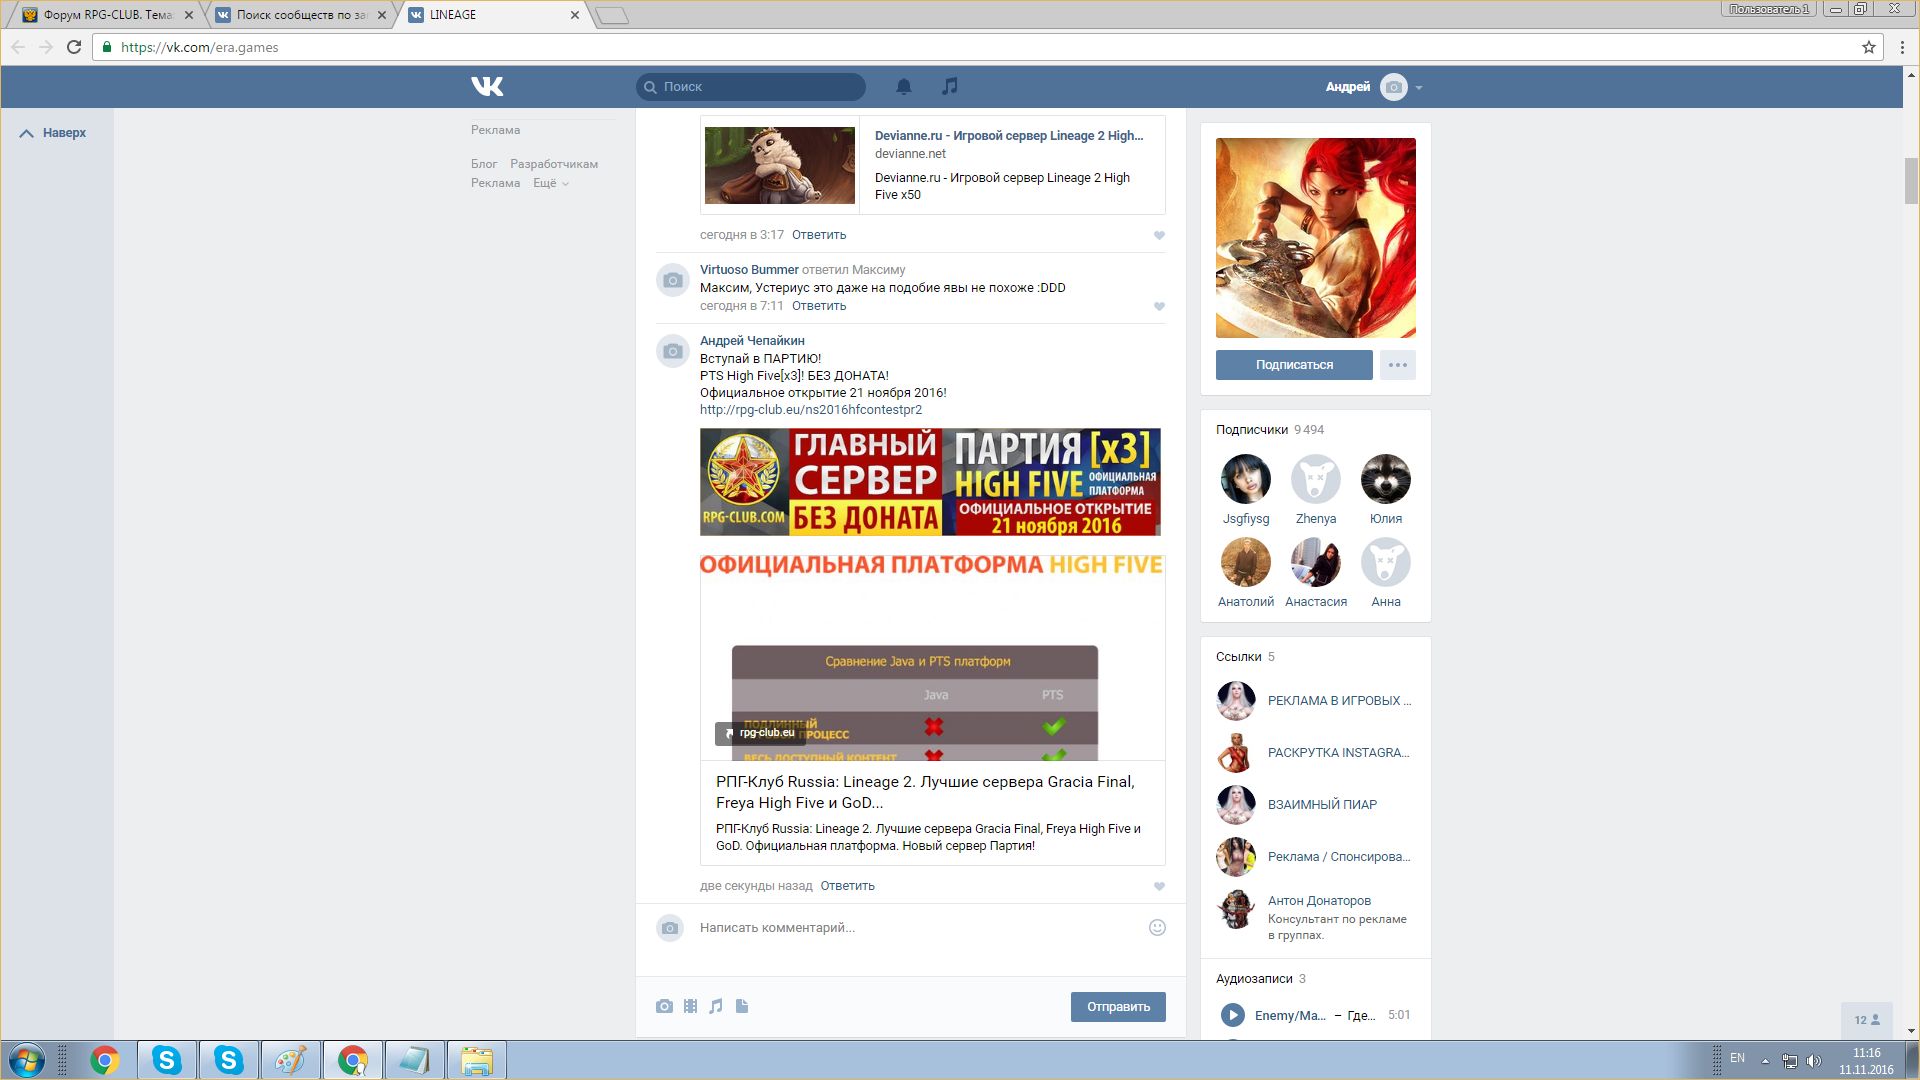Click the VK logo home icon
The height and width of the screenshot is (1080, 1920).
[487, 87]
